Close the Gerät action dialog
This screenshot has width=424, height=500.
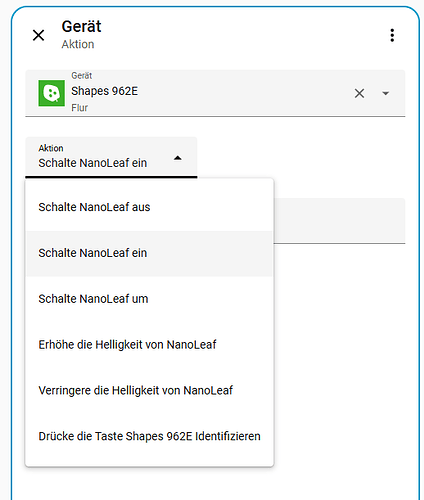point(39,35)
